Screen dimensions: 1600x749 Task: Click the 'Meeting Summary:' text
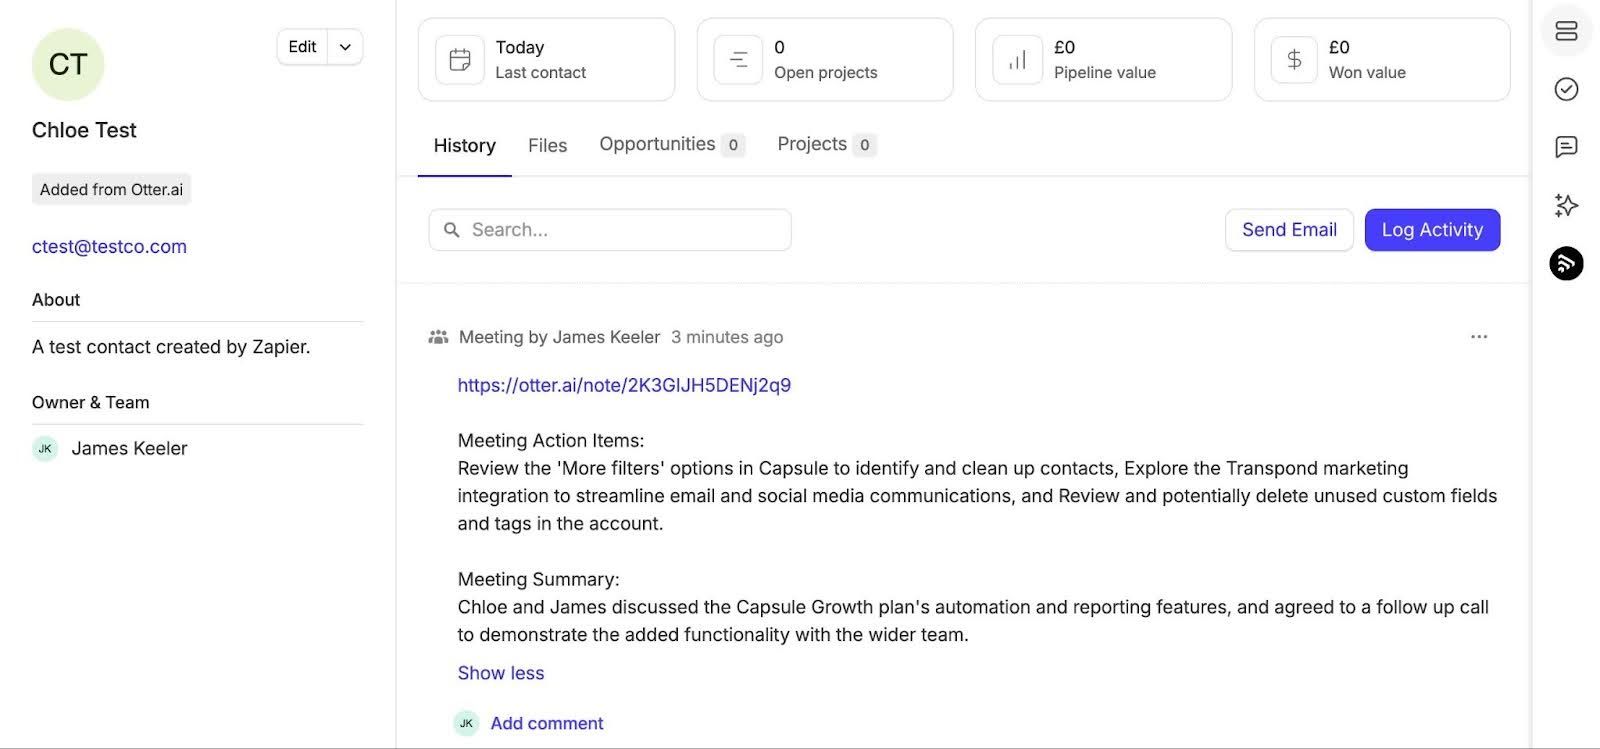[x=539, y=579]
